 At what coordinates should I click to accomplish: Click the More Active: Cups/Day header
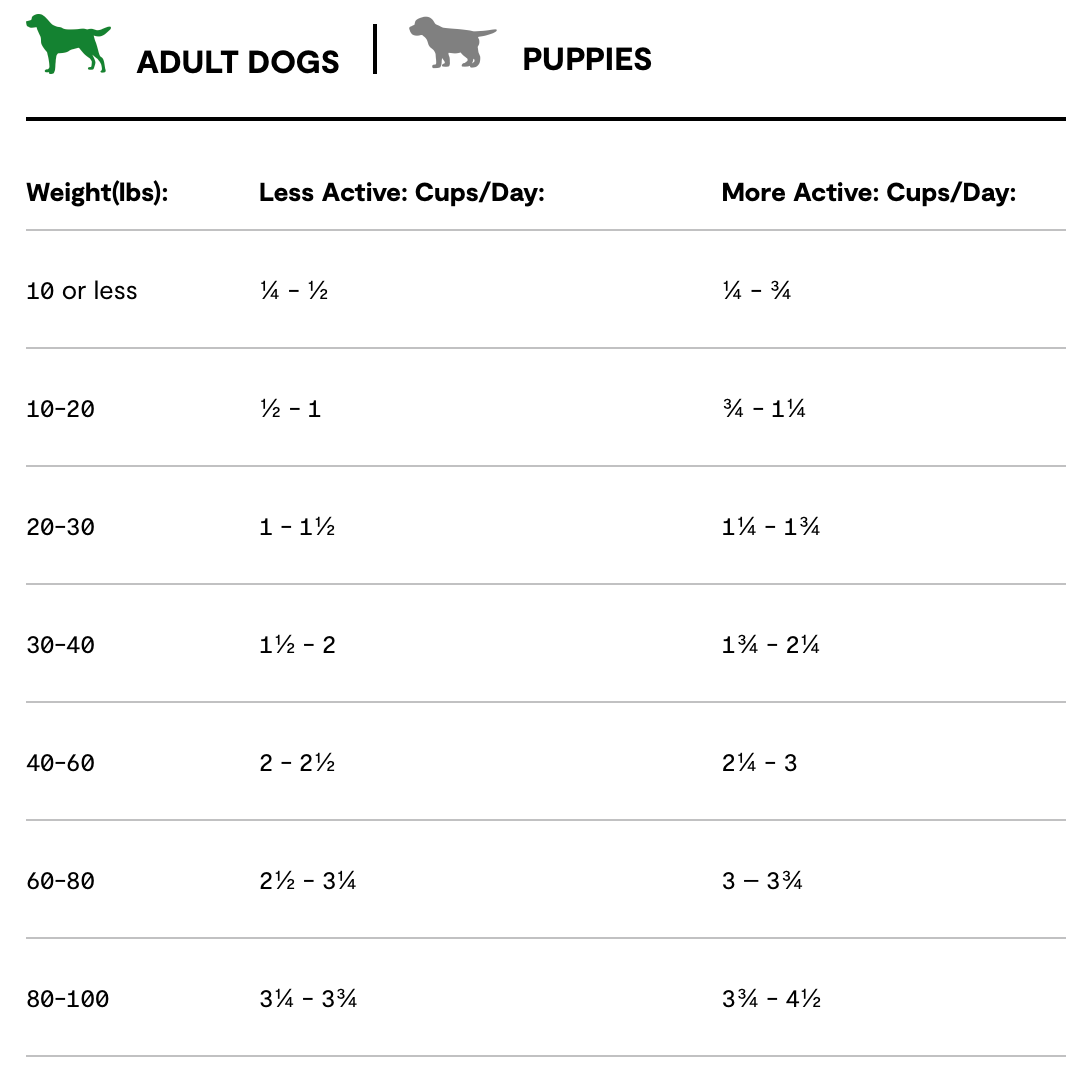868,192
